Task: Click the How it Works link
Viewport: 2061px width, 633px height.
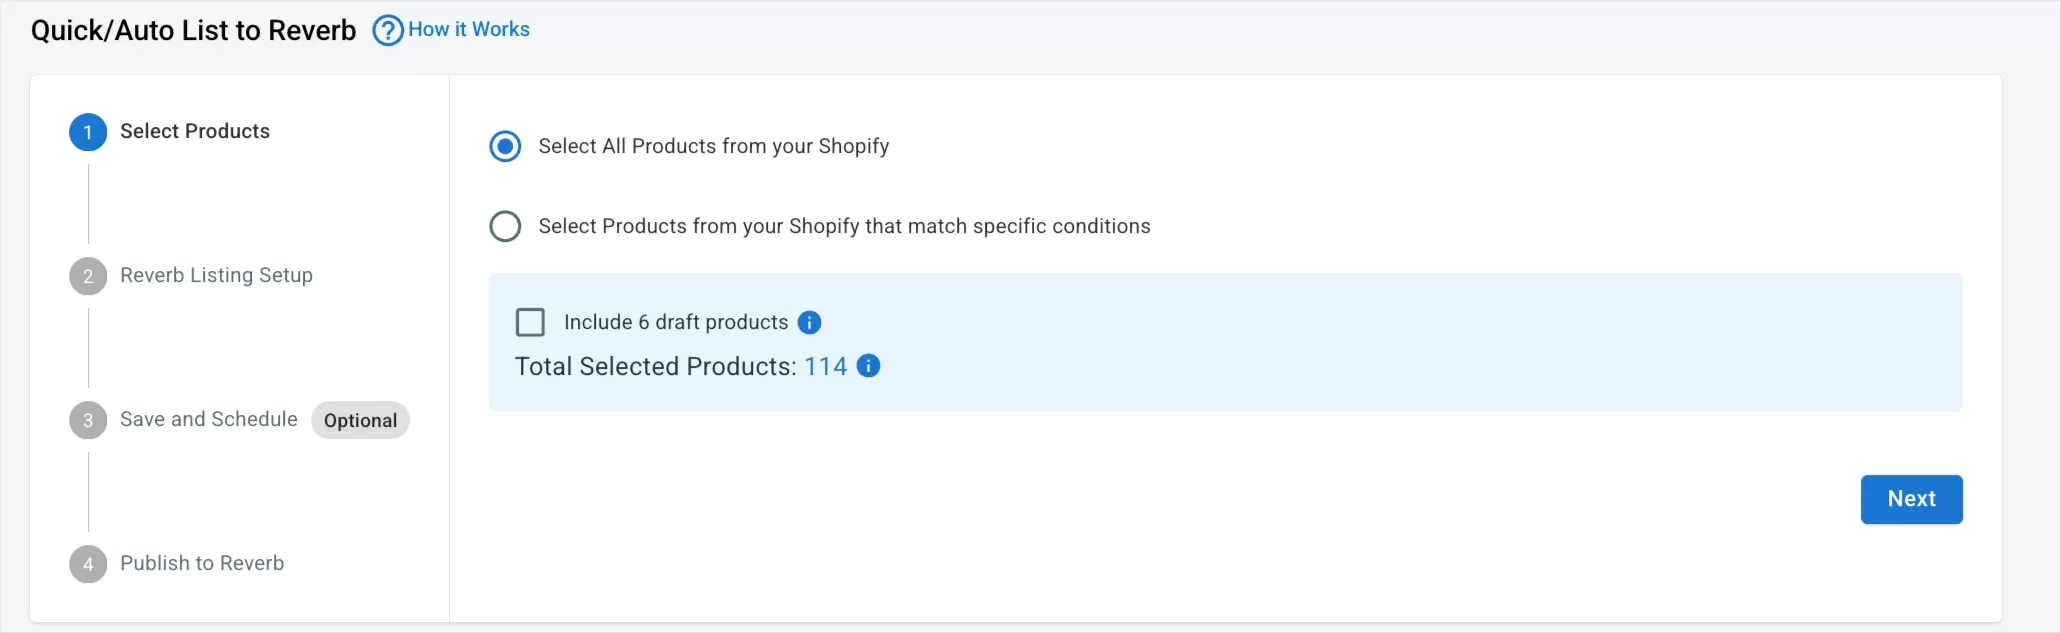Action: tap(470, 29)
